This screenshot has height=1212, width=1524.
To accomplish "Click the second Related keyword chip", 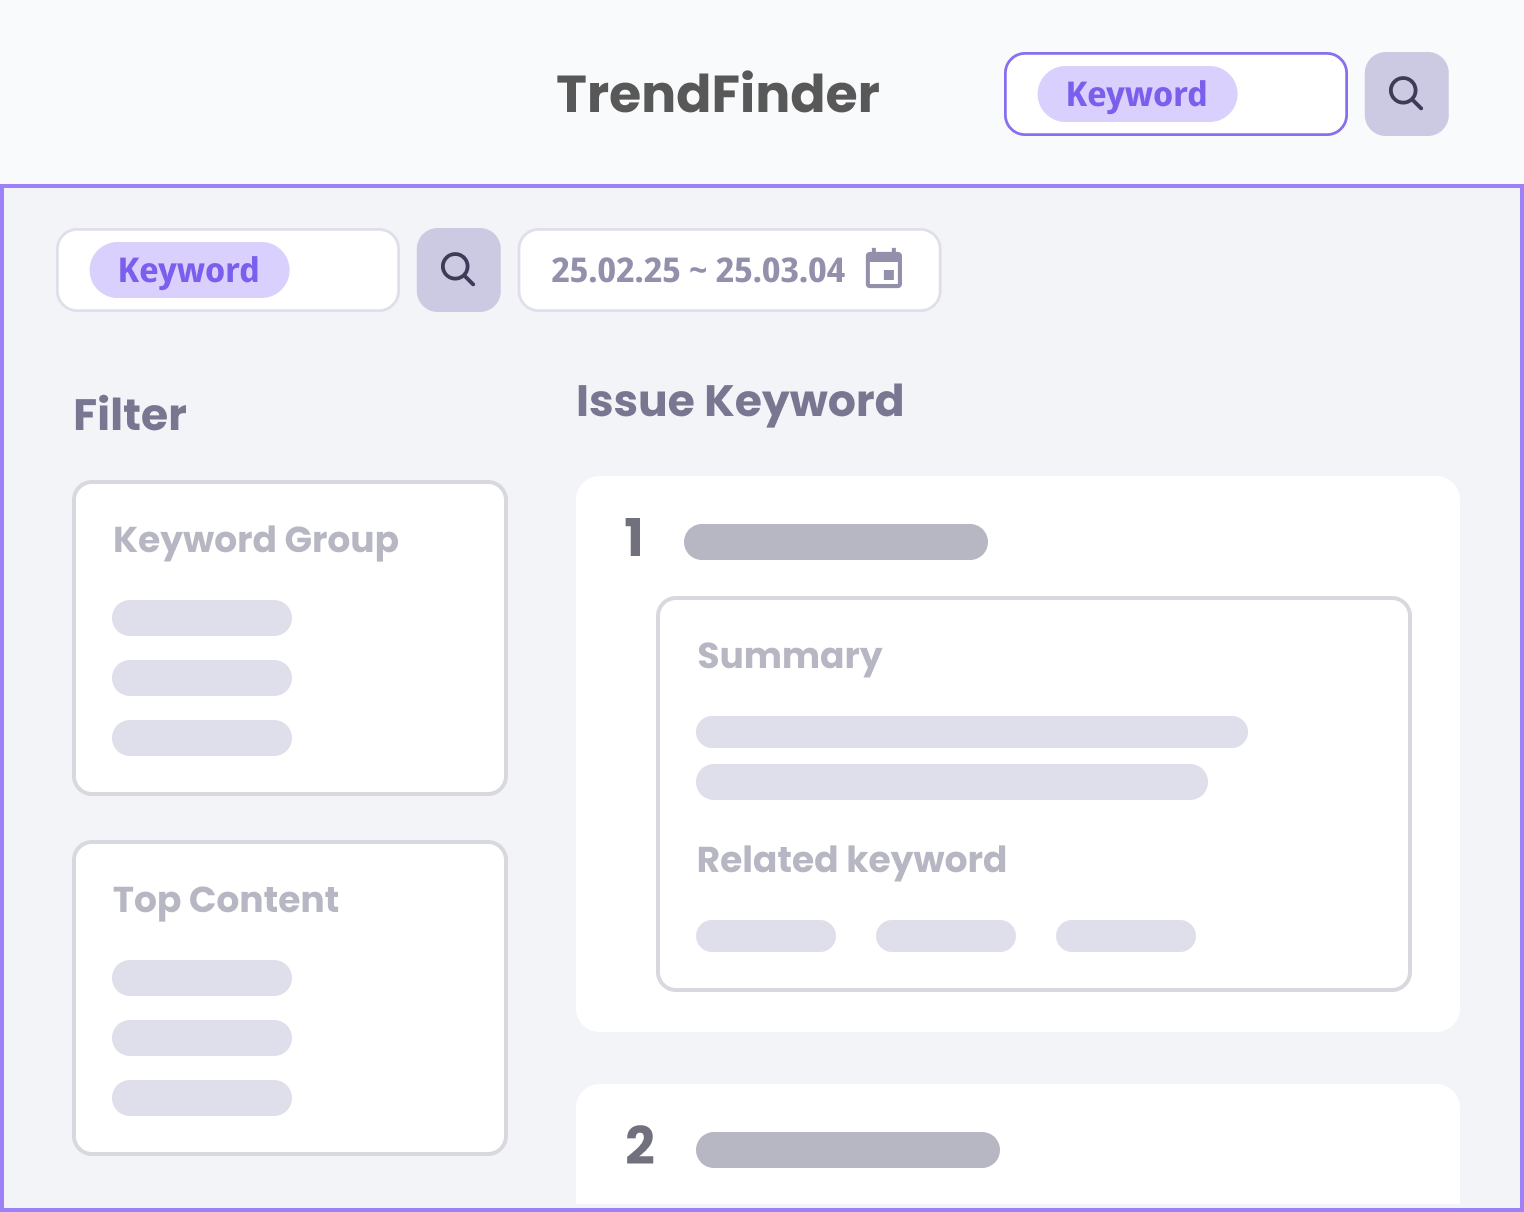I will [946, 936].
